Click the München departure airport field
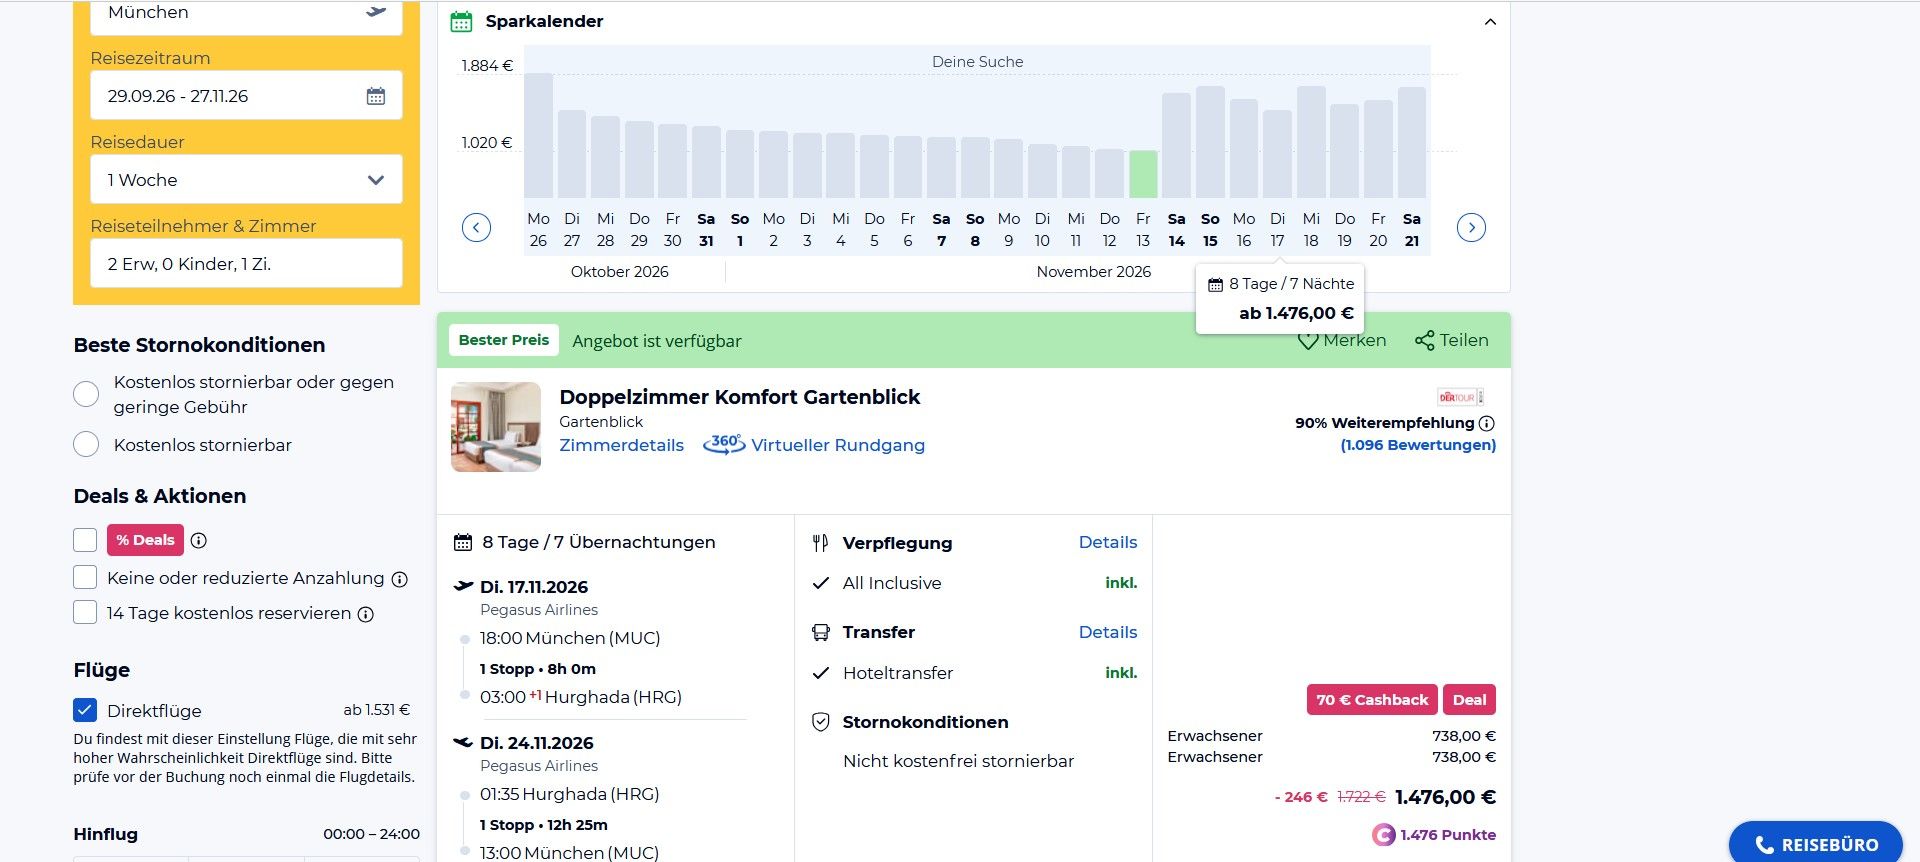The width and height of the screenshot is (1920, 862). click(246, 17)
